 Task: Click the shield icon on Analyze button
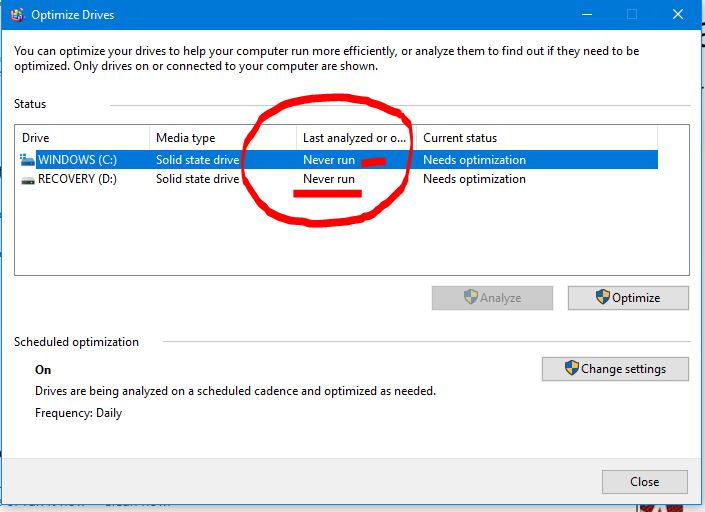(470, 297)
